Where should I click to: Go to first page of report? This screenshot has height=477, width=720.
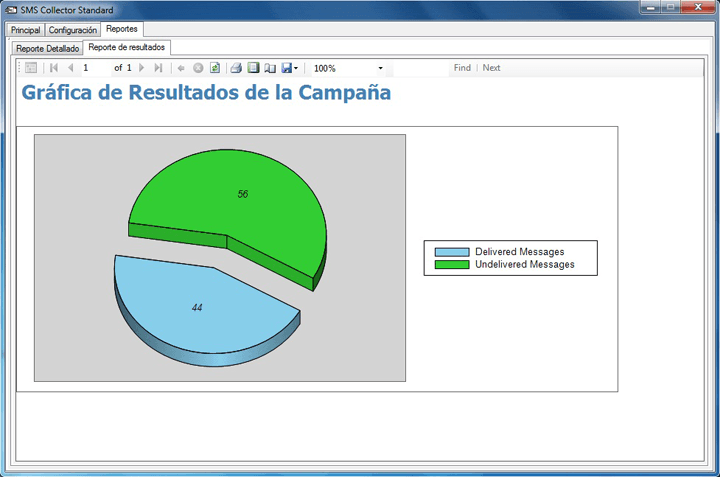[x=54, y=68]
